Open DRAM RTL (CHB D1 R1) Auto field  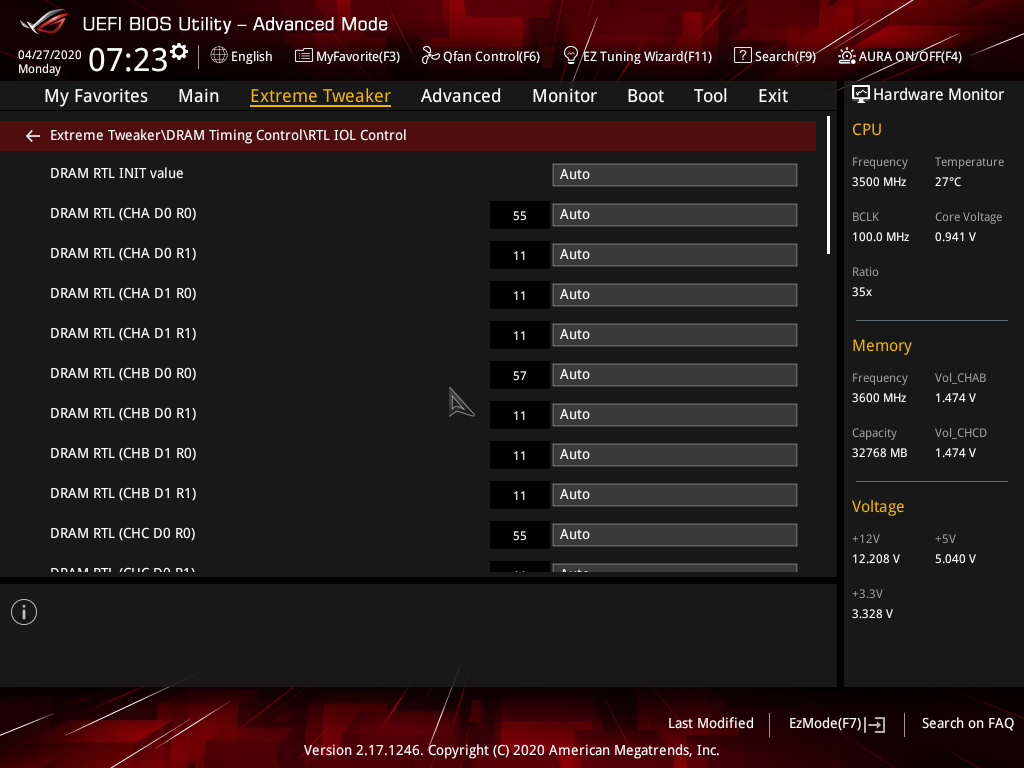675,494
